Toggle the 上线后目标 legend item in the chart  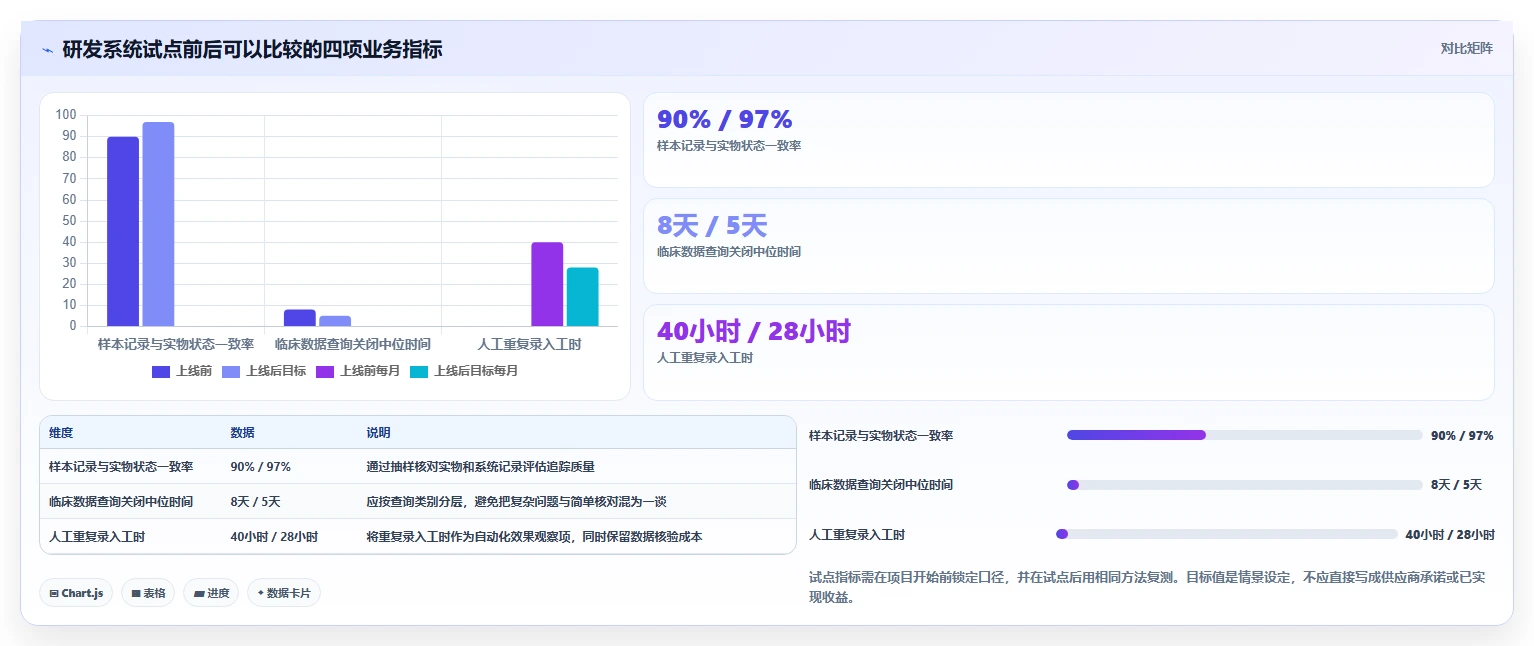(x=264, y=371)
